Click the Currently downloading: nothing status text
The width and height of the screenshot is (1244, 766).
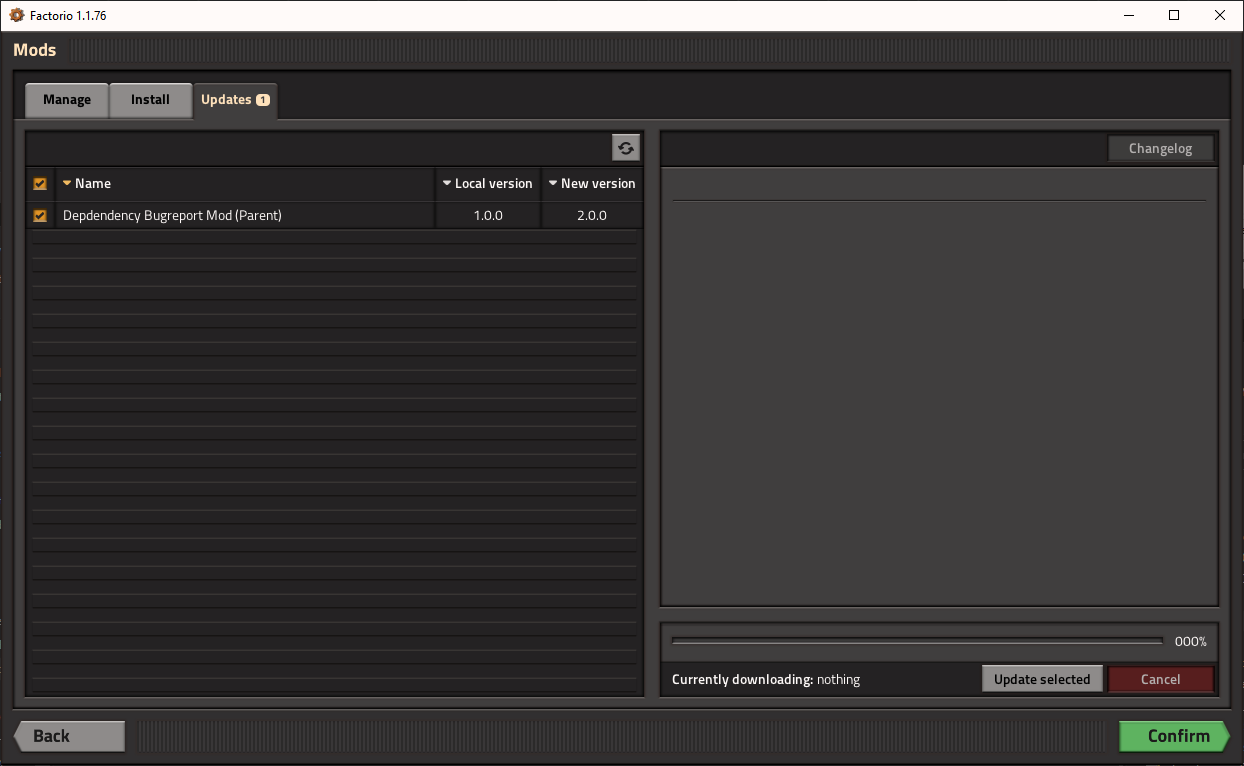pos(766,680)
